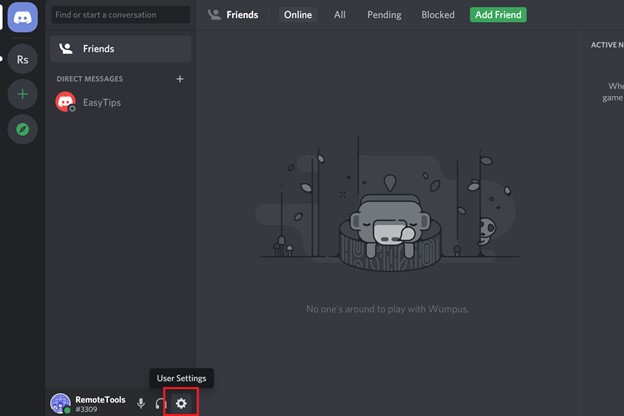This screenshot has height=416, width=624.
Task: Click the RemoteTools username text
Action: coord(100,399)
